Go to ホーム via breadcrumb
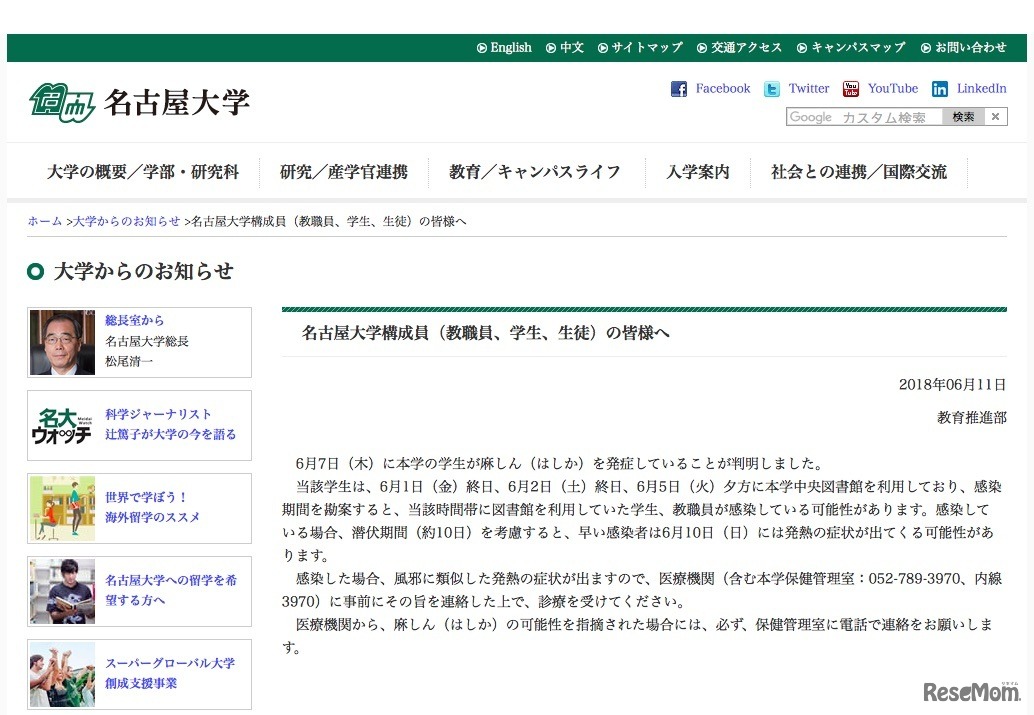Screen dimensions: 1034x715 click(44, 221)
